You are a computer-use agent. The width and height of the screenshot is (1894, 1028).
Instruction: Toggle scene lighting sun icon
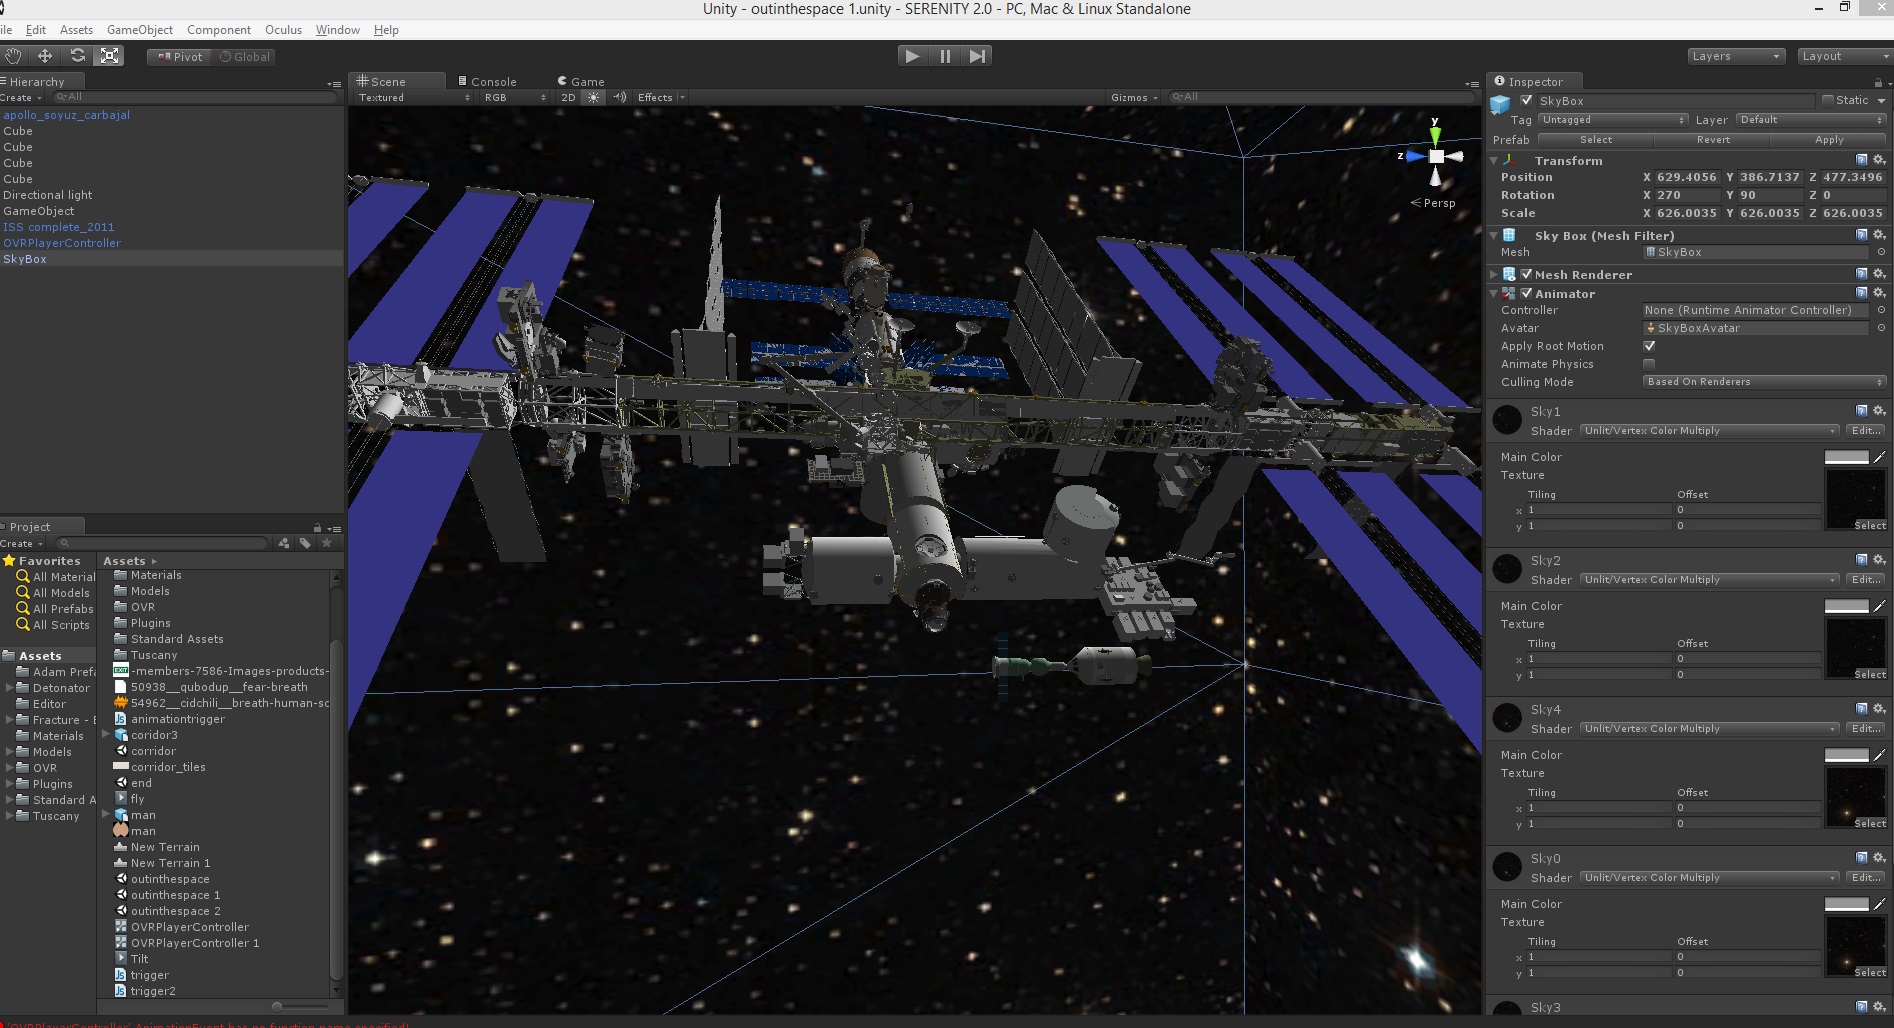click(594, 97)
